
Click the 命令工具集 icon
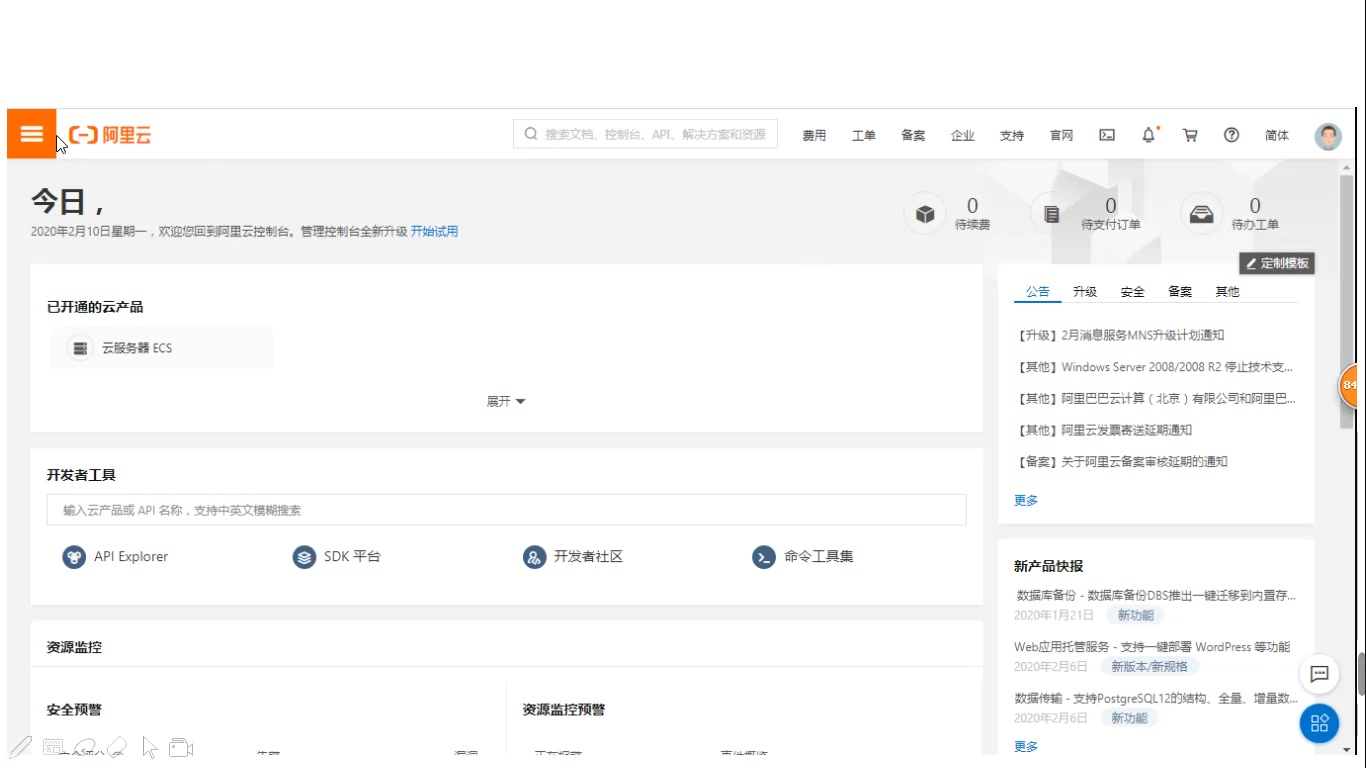click(x=764, y=557)
